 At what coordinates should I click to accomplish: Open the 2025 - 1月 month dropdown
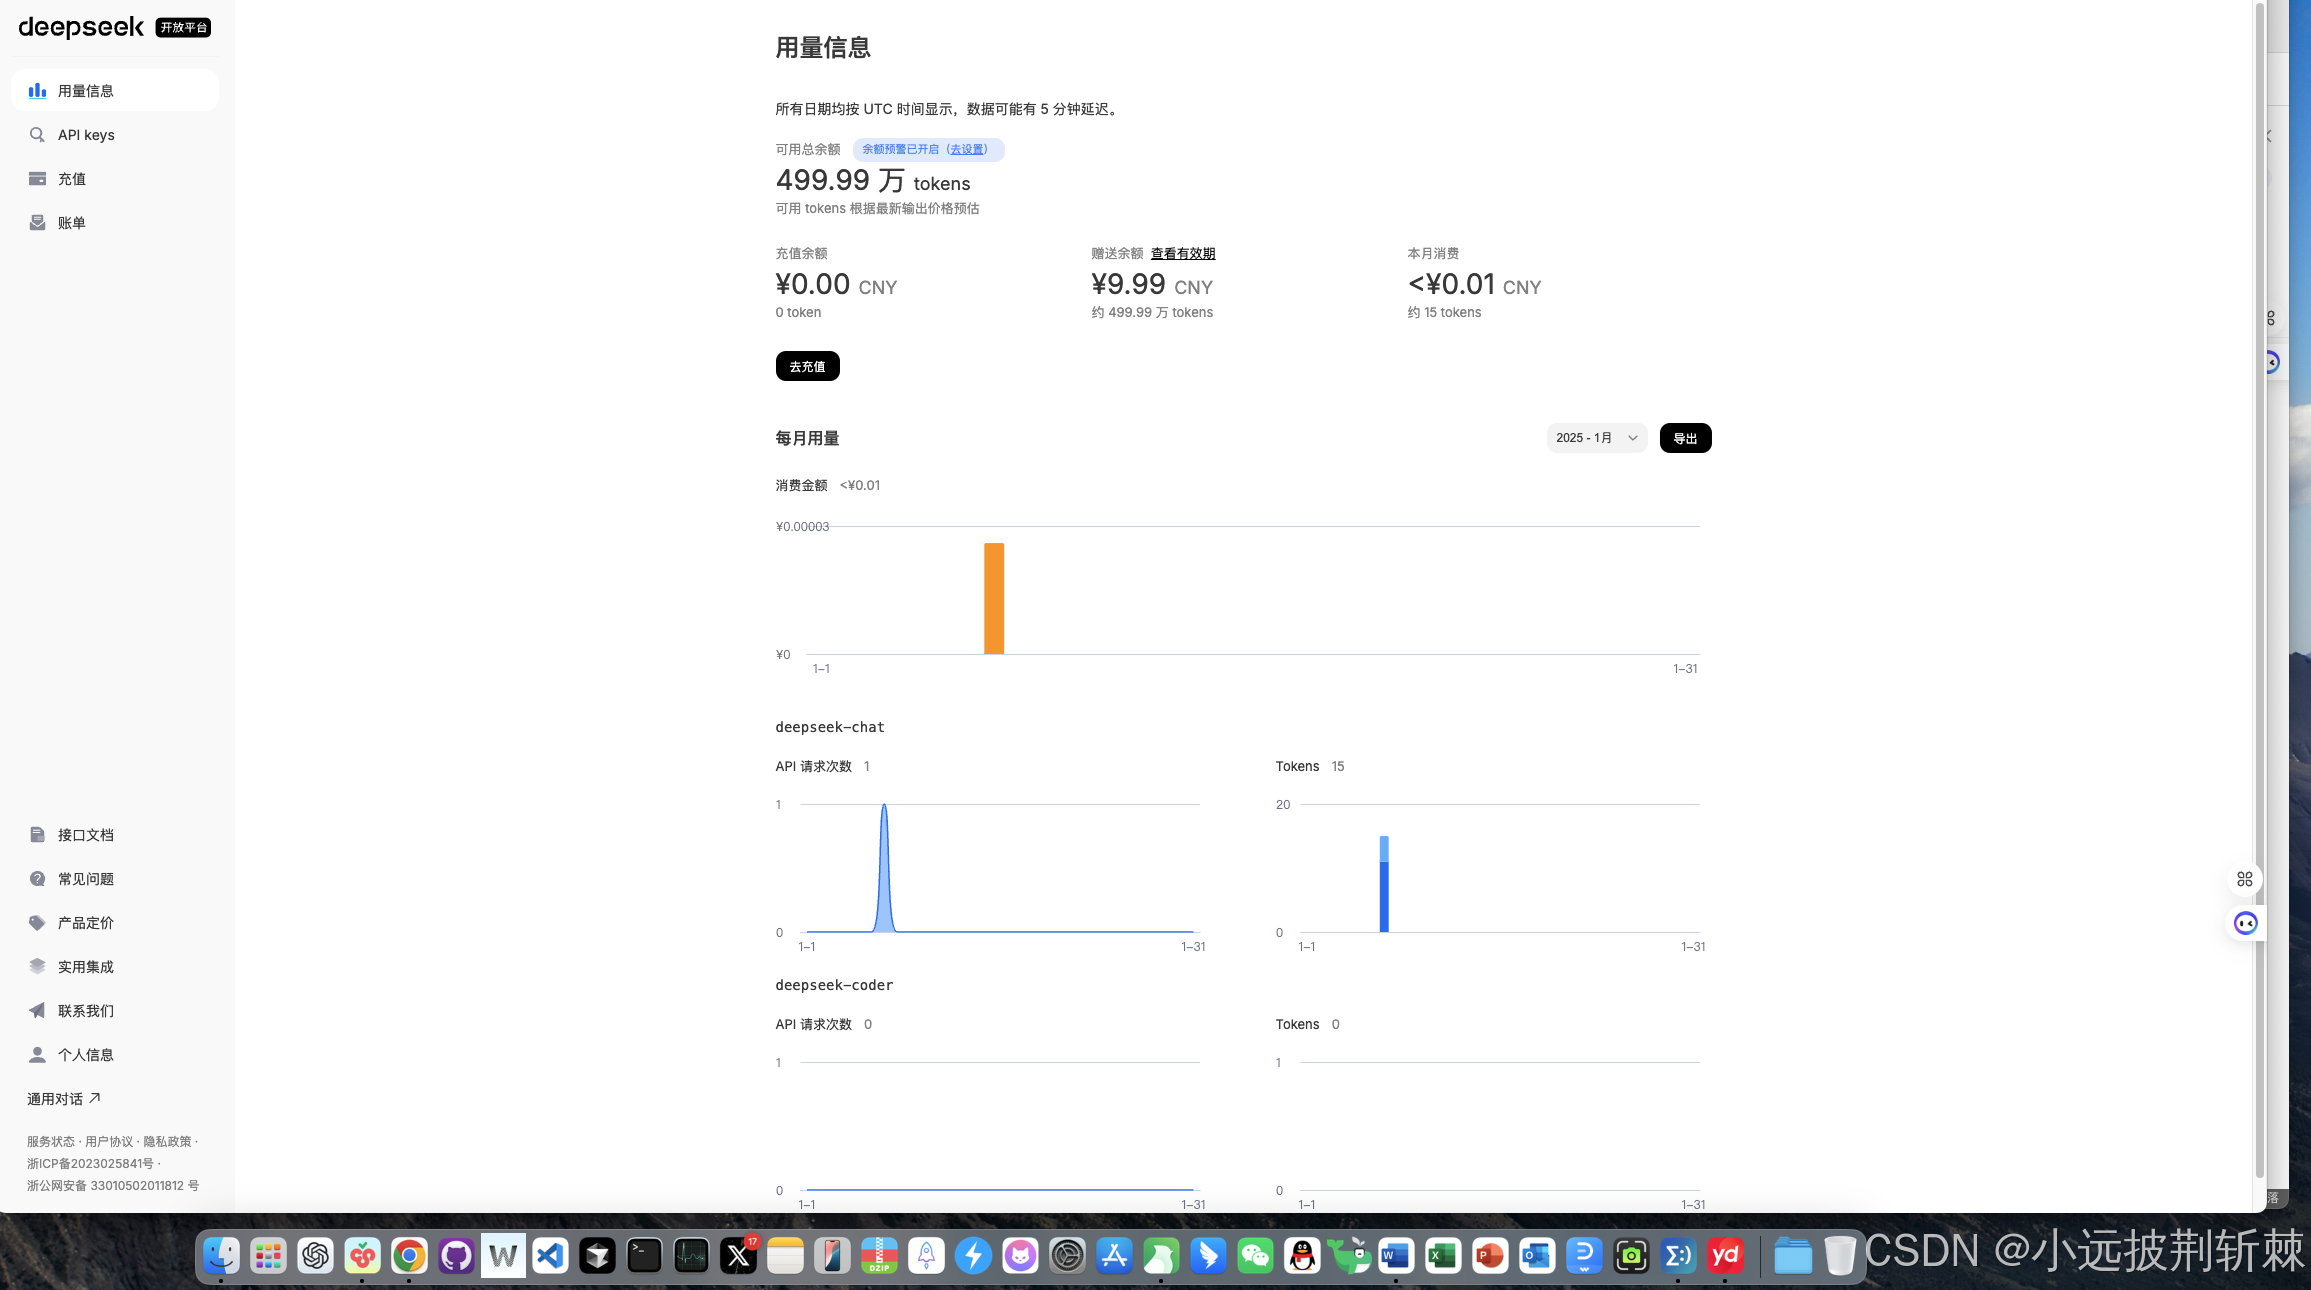coord(1597,438)
